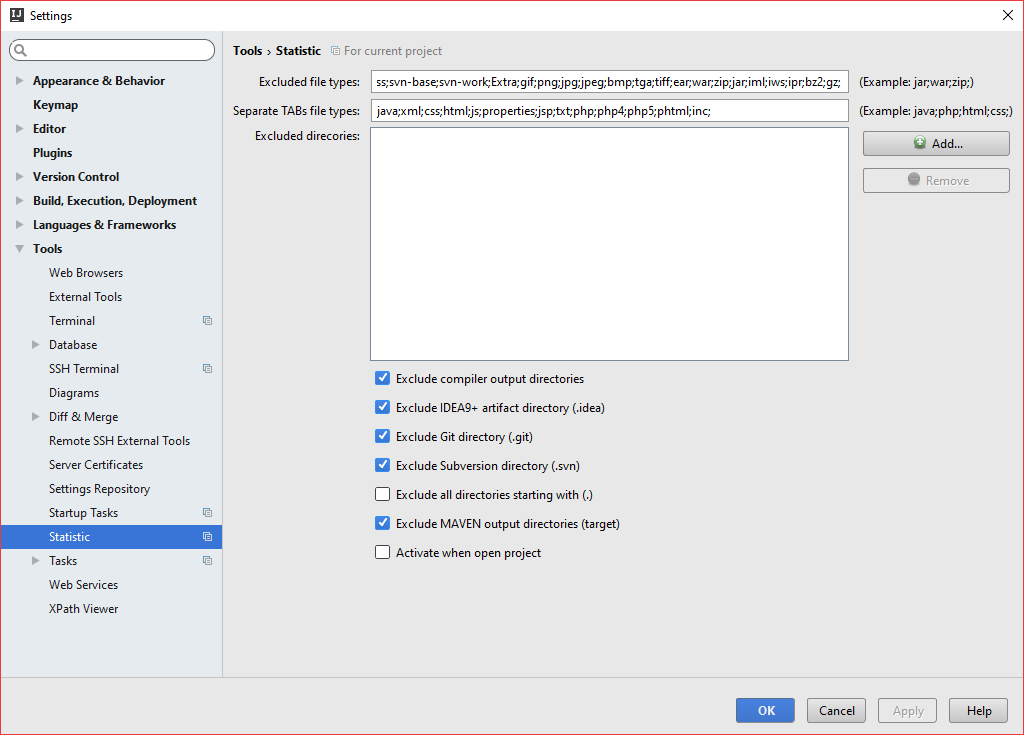Expand the Tasks node arrow
The image size is (1024, 735).
(35, 561)
